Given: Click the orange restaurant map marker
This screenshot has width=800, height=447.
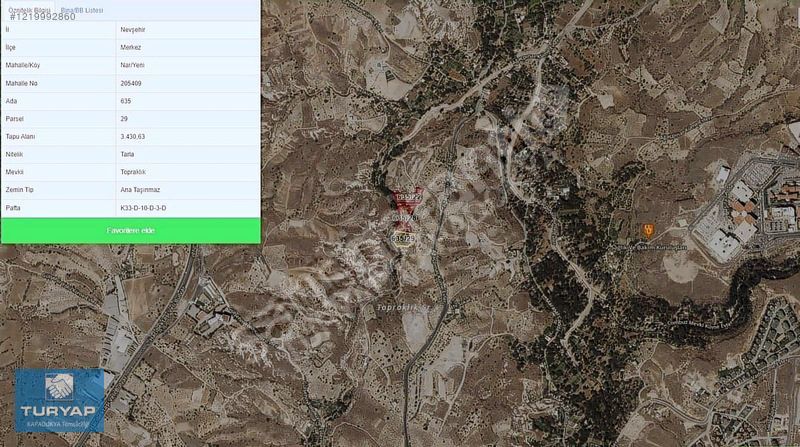Looking at the screenshot, I should pos(648,231).
